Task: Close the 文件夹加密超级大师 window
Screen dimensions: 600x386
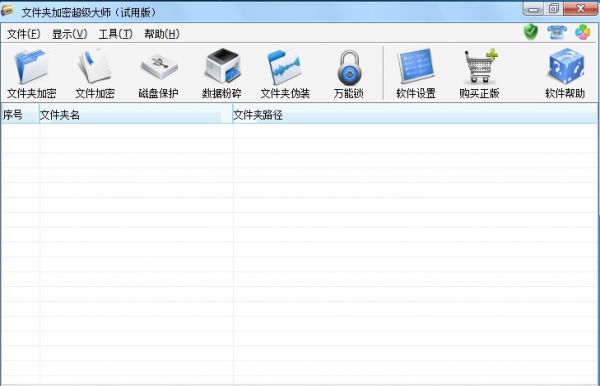Action: tap(580, 9)
